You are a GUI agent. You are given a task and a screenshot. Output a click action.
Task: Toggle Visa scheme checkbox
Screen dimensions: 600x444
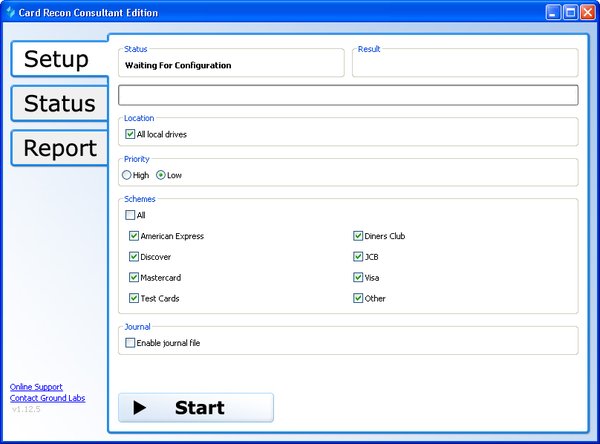click(x=358, y=277)
